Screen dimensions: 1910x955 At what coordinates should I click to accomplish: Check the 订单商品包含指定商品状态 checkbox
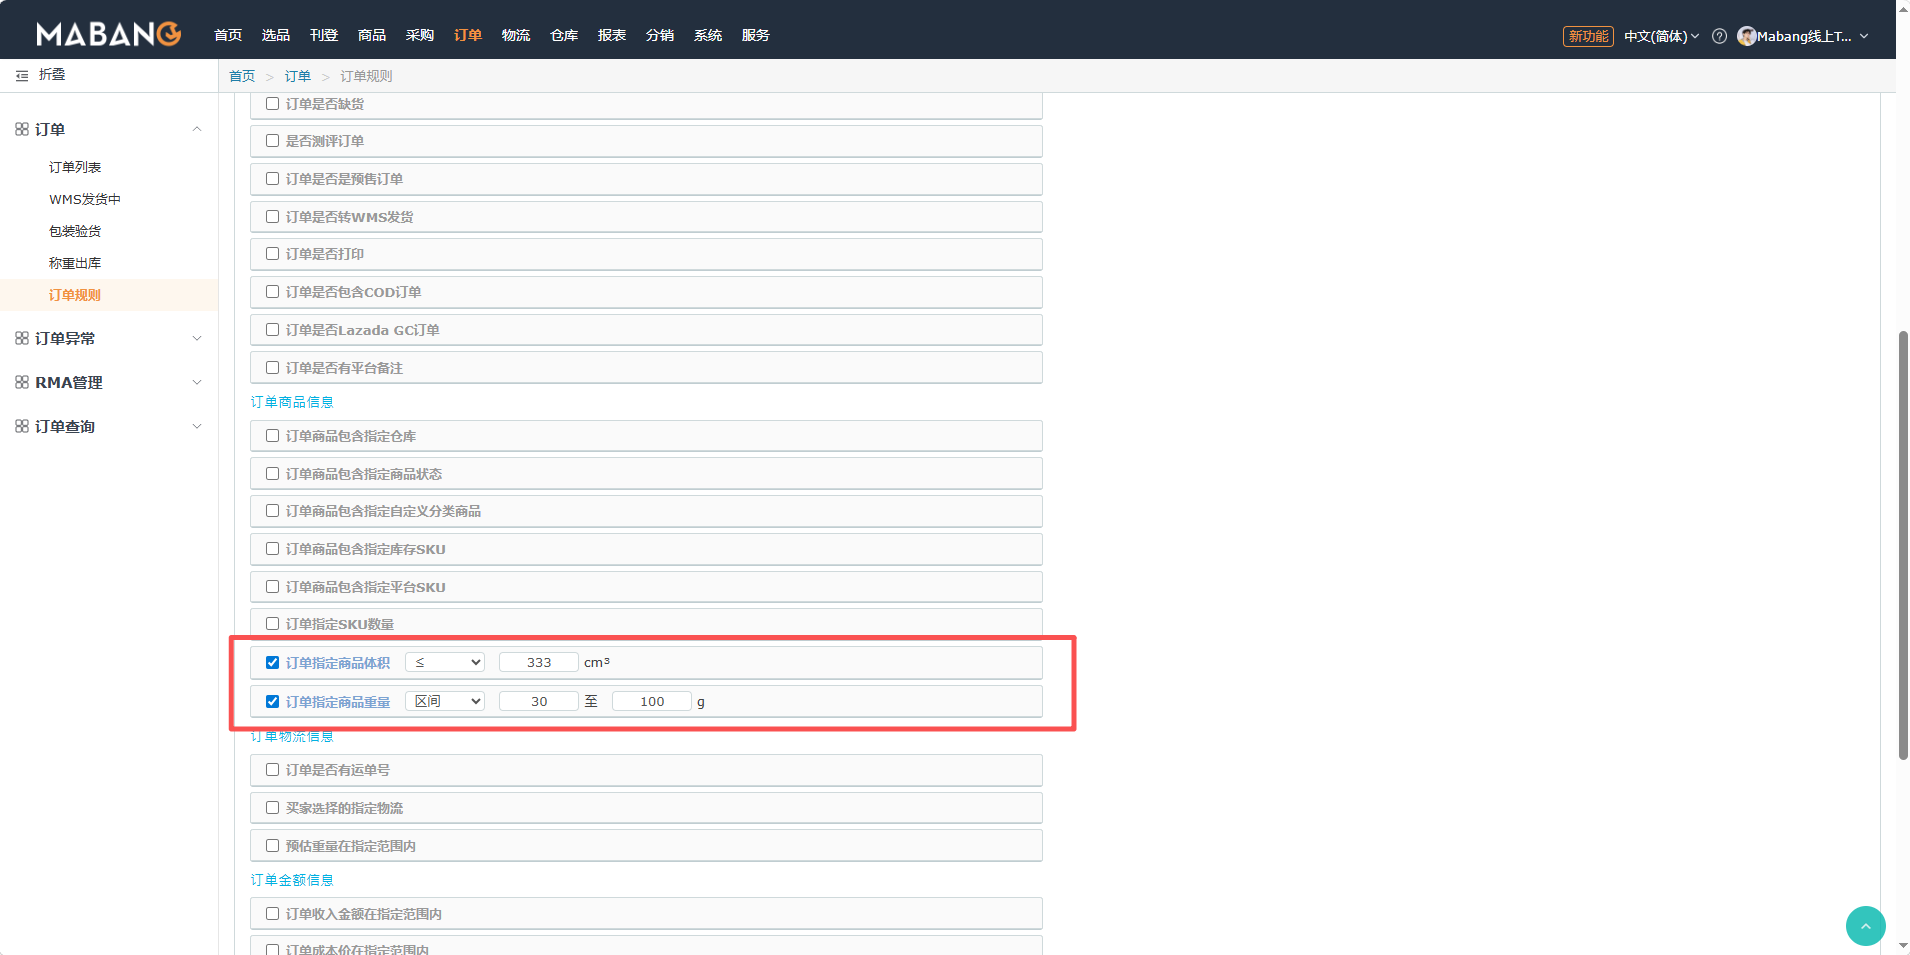tap(272, 474)
